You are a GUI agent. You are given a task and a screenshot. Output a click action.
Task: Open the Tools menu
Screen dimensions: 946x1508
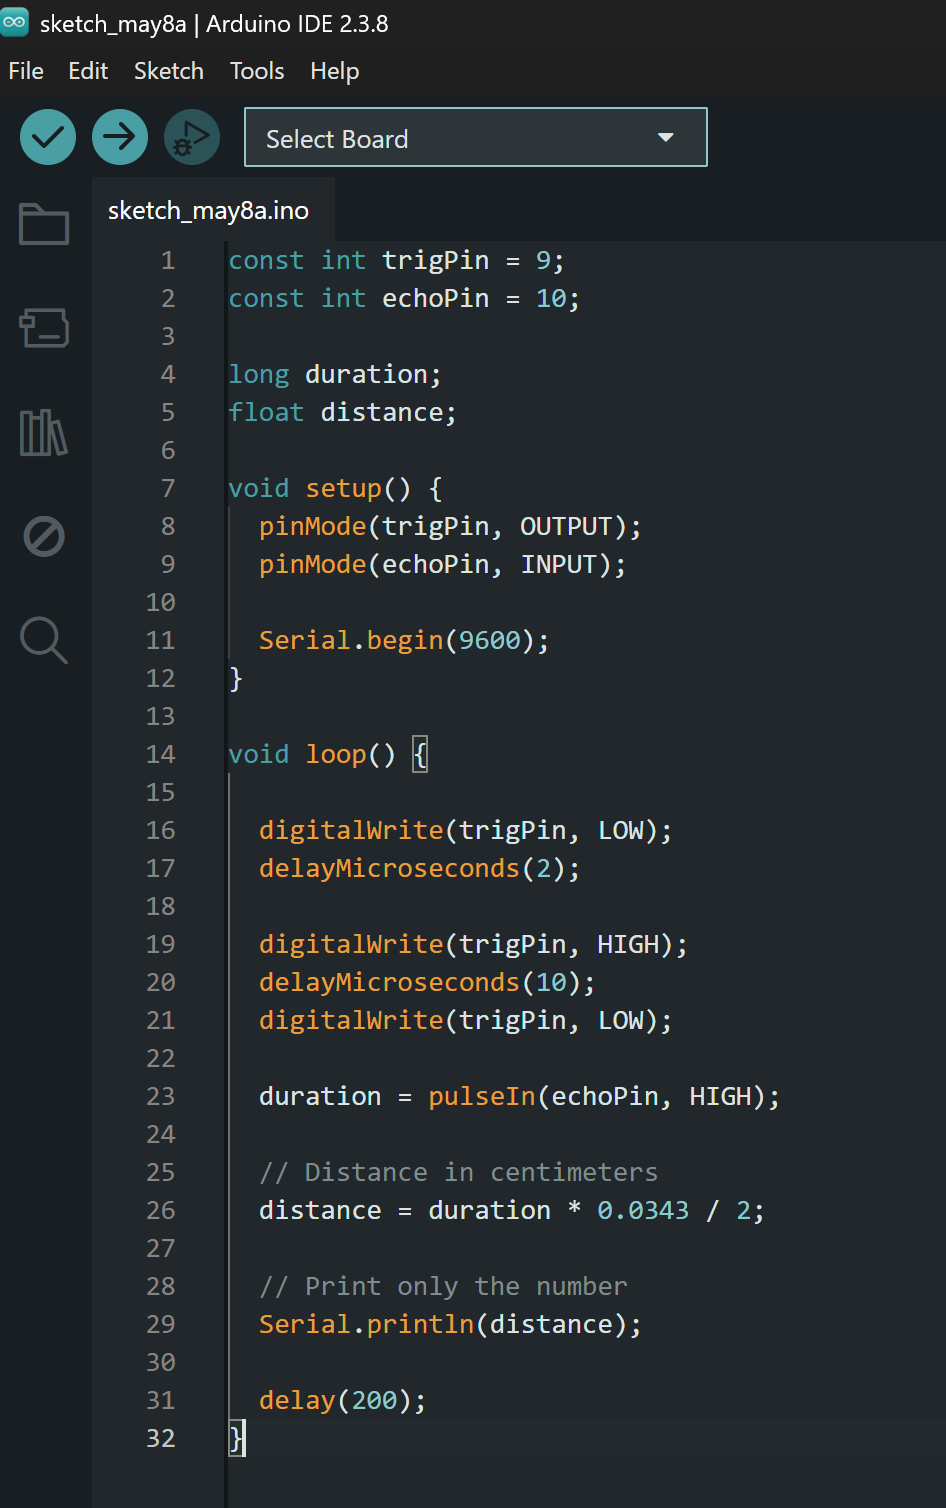click(257, 71)
